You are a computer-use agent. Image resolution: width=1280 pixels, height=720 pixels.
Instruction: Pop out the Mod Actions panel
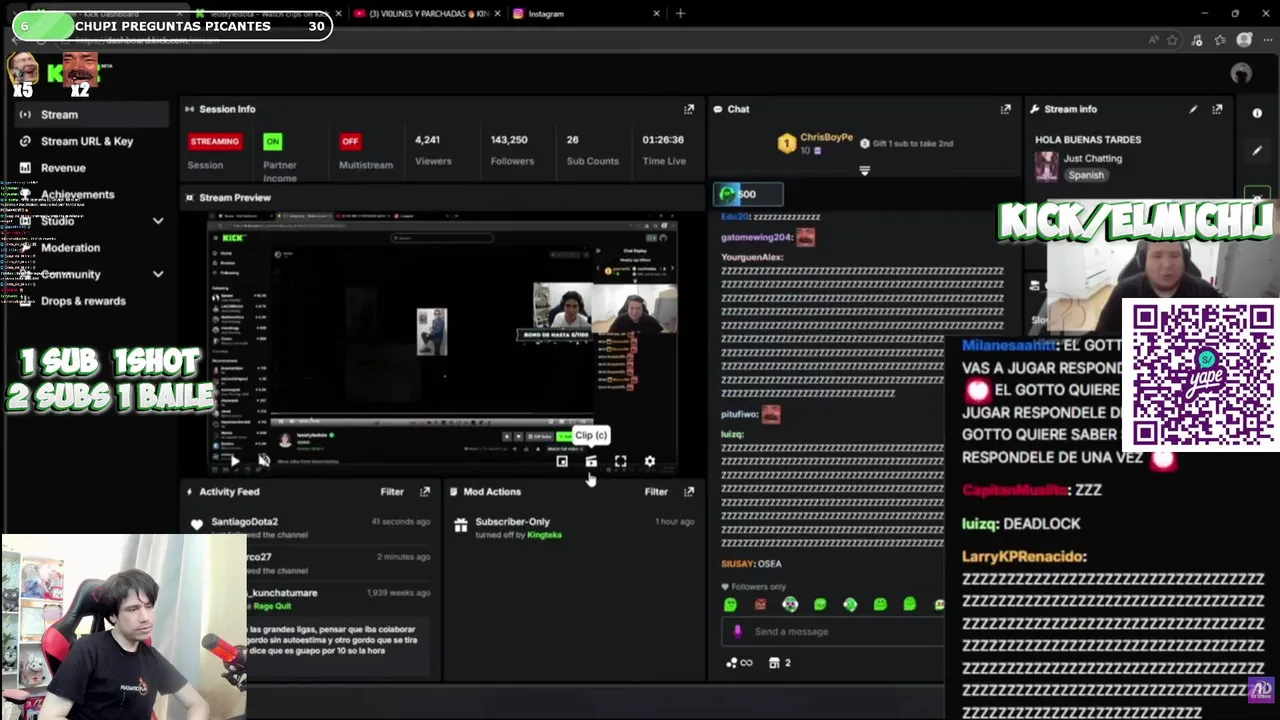(688, 491)
